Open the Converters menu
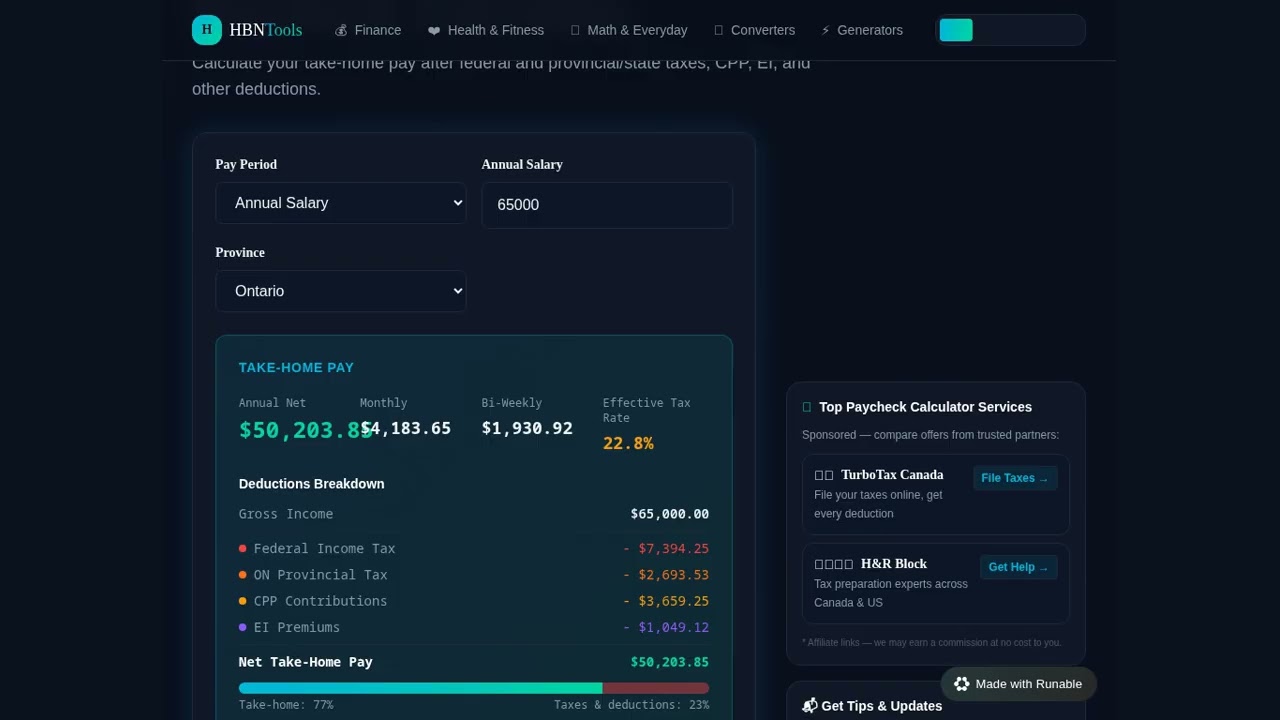Screen dimensions: 1280x720 click(x=755, y=30)
